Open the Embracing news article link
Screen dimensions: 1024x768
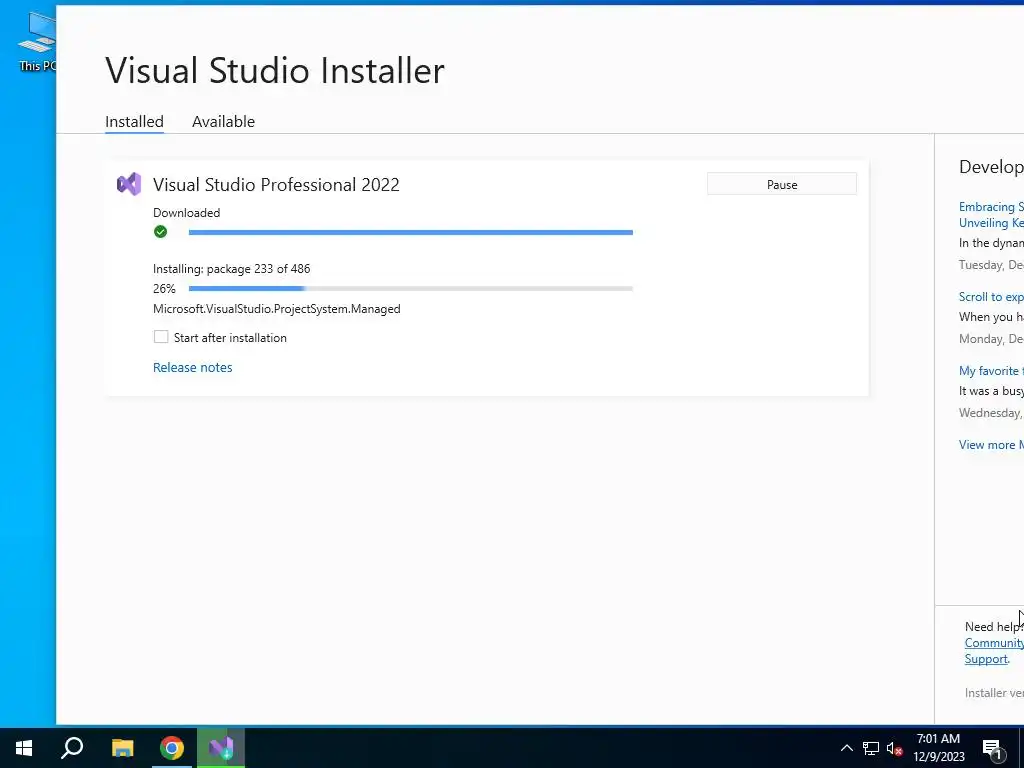point(991,214)
